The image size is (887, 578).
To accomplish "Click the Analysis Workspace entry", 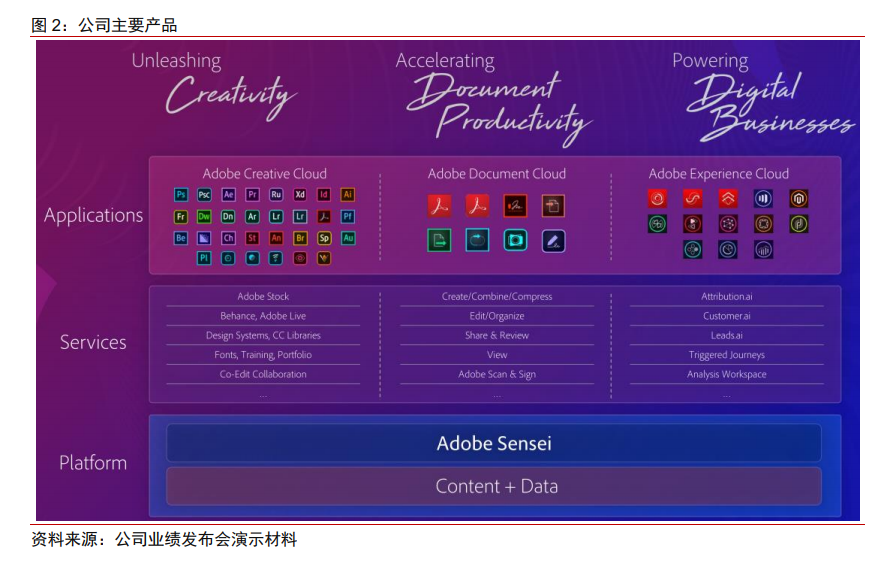I will tap(727, 374).
